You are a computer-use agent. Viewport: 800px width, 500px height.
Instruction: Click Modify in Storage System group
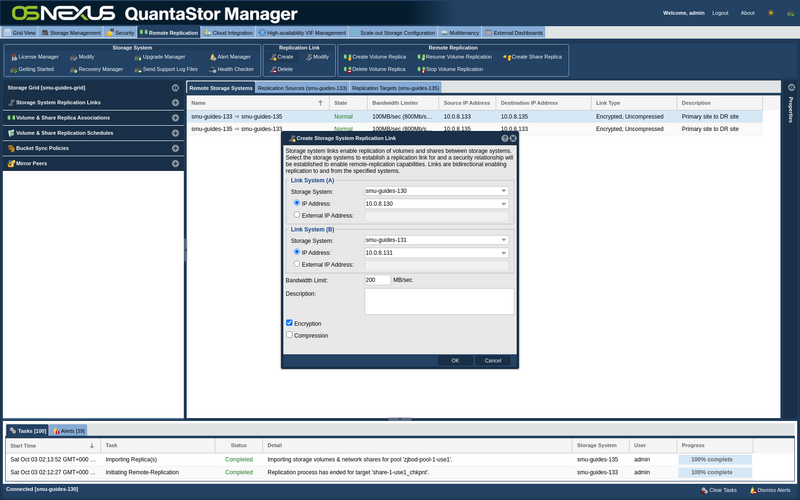click(x=82, y=57)
